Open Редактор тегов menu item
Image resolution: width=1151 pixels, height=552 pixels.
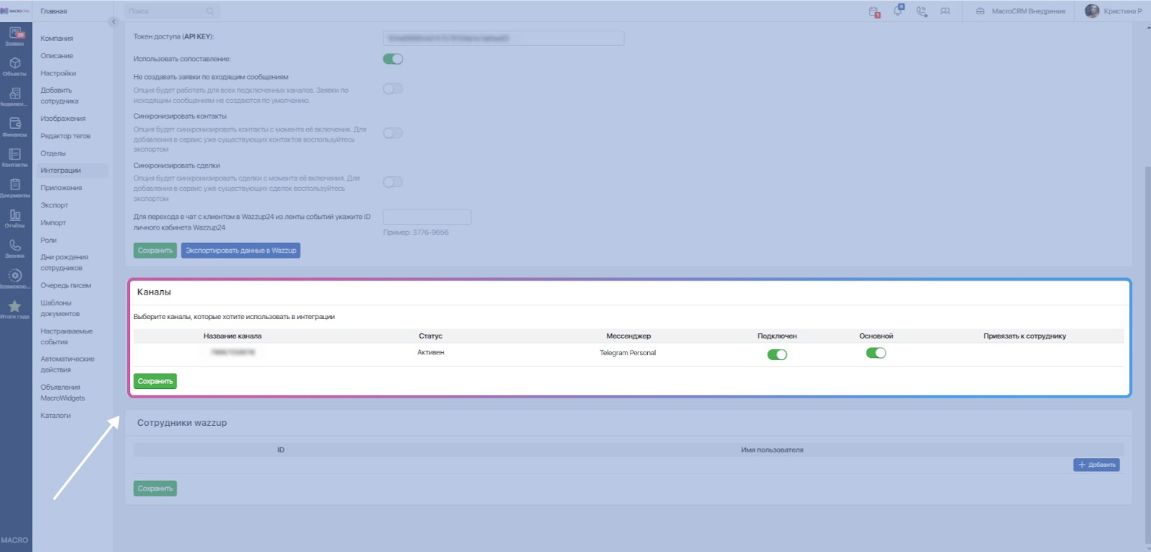pos(67,135)
